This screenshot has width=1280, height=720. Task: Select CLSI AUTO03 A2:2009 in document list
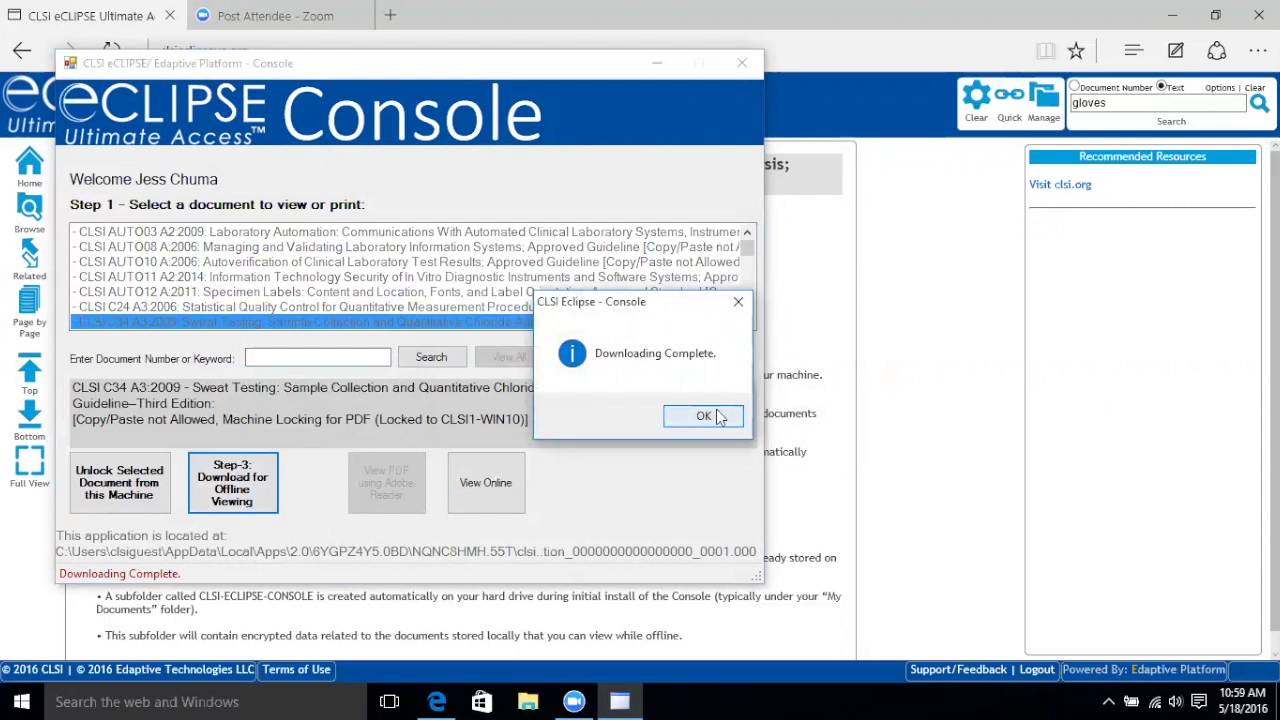pyautogui.click(x=406, y=232)
